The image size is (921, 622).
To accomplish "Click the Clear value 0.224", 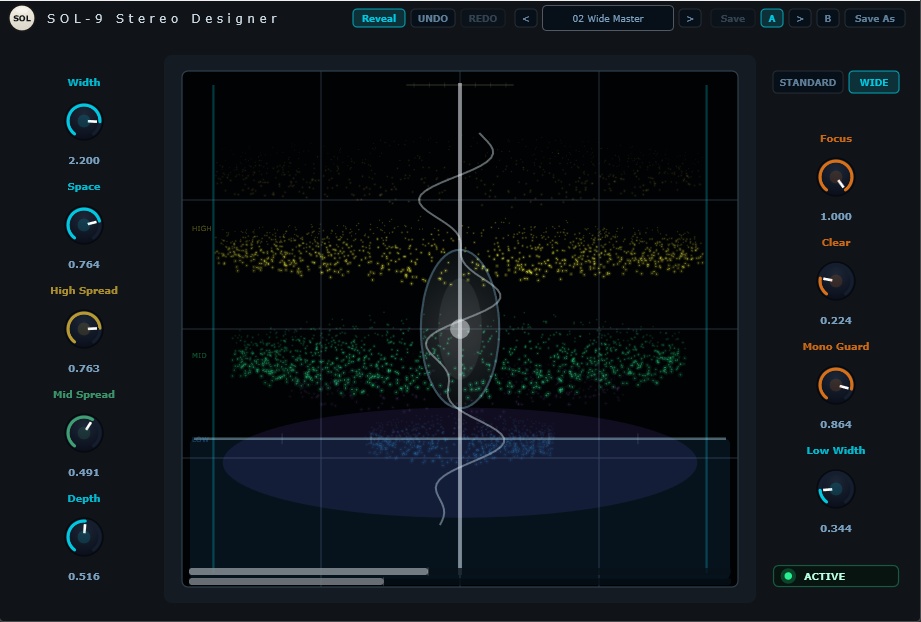I will click(836, 320).
